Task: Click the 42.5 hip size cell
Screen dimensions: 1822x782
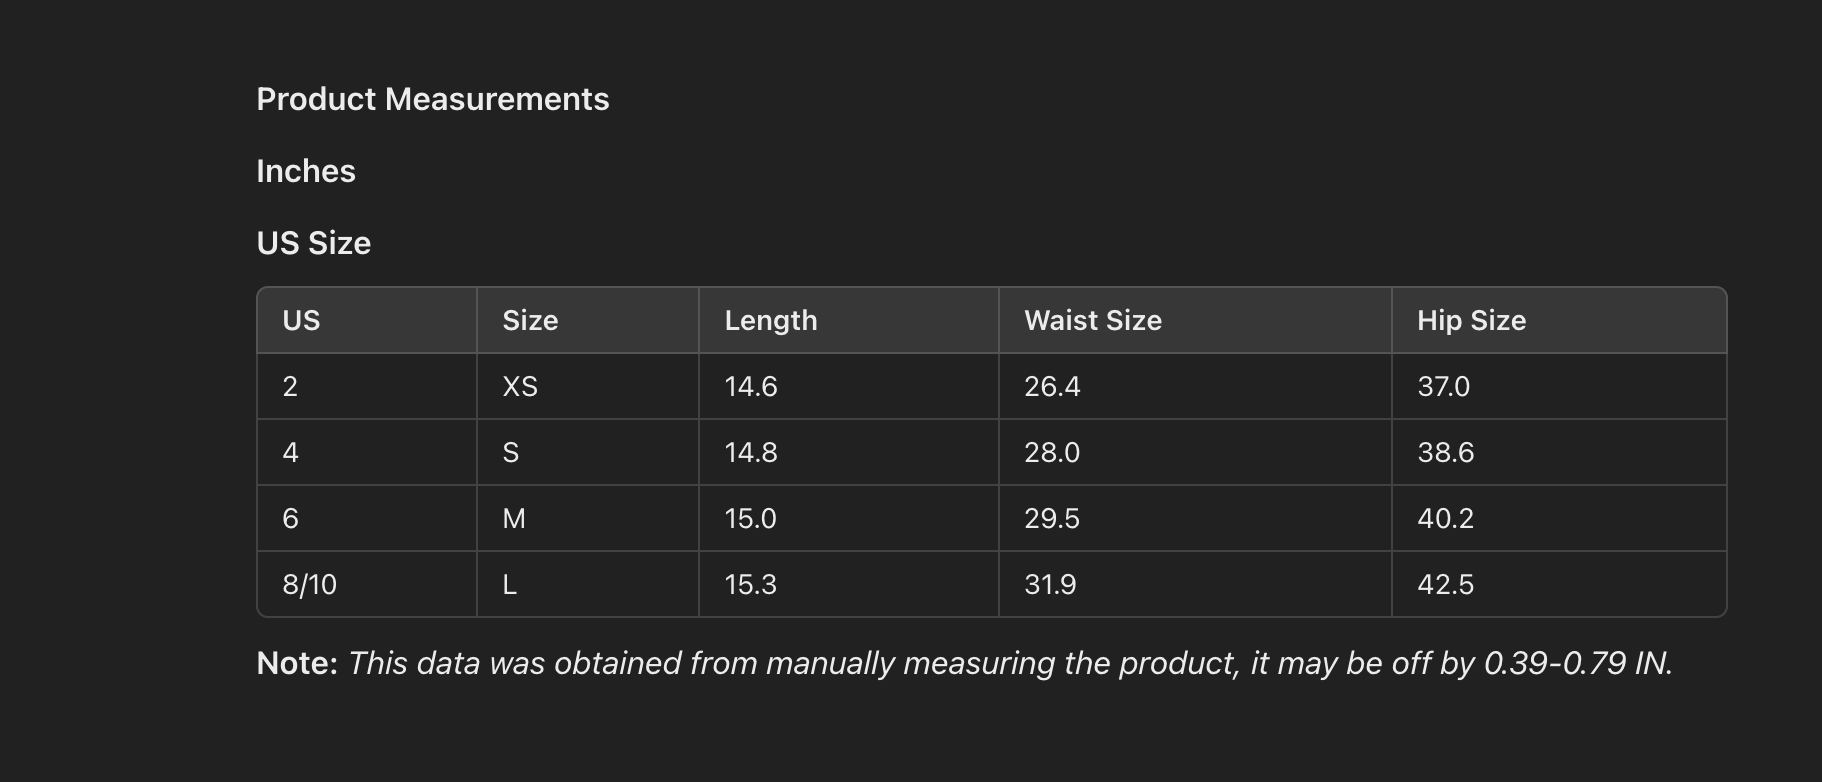Action: pos(1445,584)
